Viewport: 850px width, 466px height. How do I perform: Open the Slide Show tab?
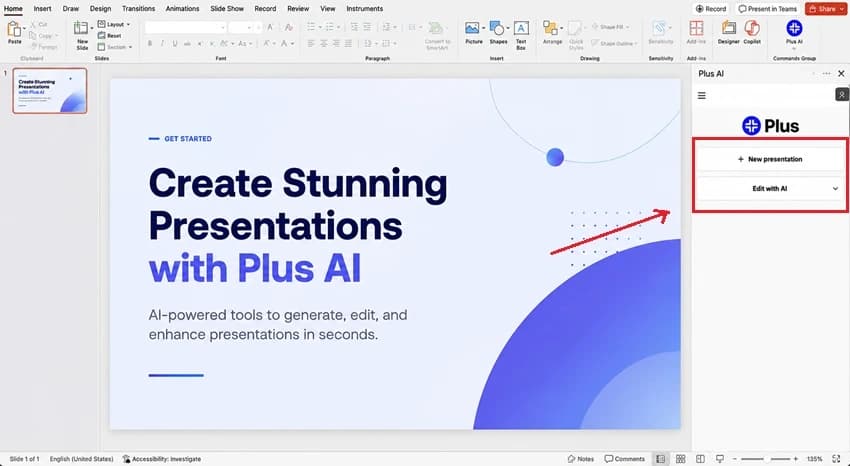227,9
